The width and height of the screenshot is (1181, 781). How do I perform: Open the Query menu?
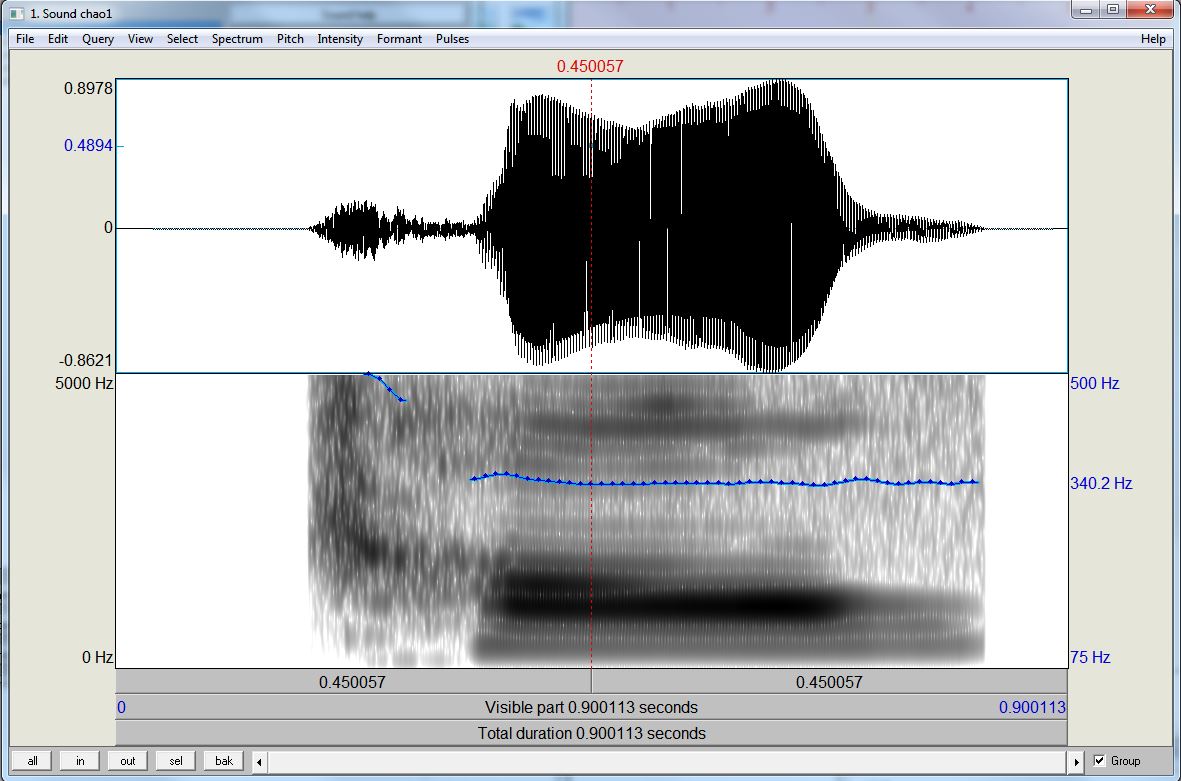click(98, 39)
